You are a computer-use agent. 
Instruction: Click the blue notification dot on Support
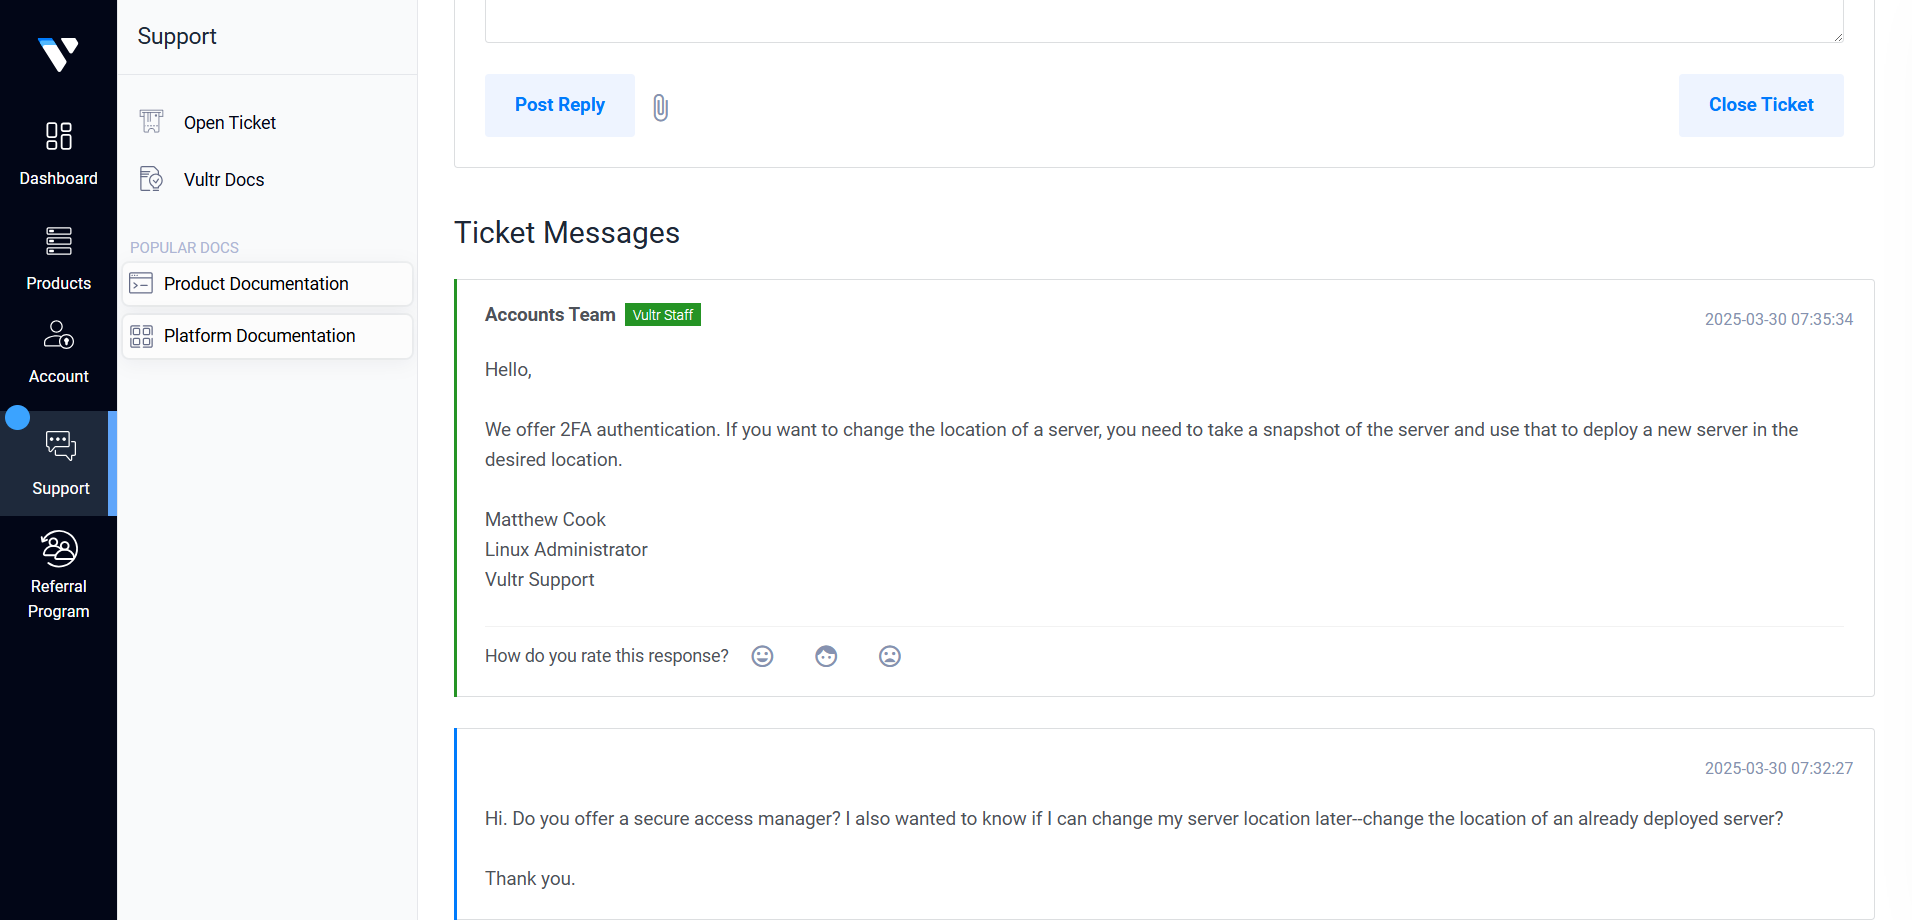click(18, 417)
